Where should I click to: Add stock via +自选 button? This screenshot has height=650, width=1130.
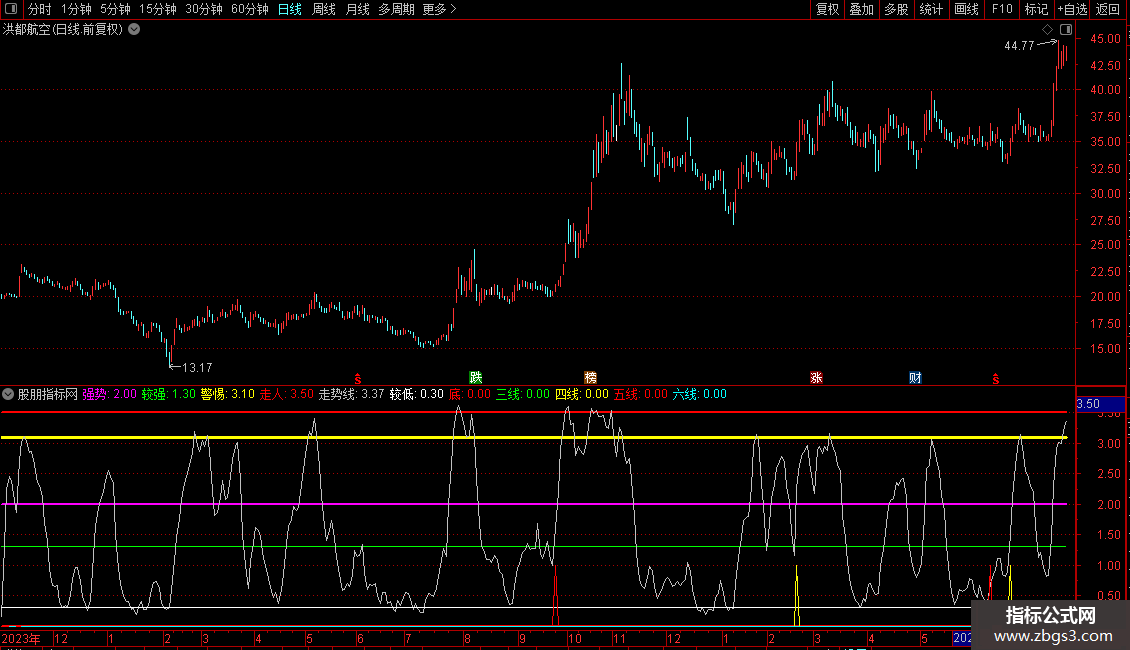click(x=1072, y=9)
